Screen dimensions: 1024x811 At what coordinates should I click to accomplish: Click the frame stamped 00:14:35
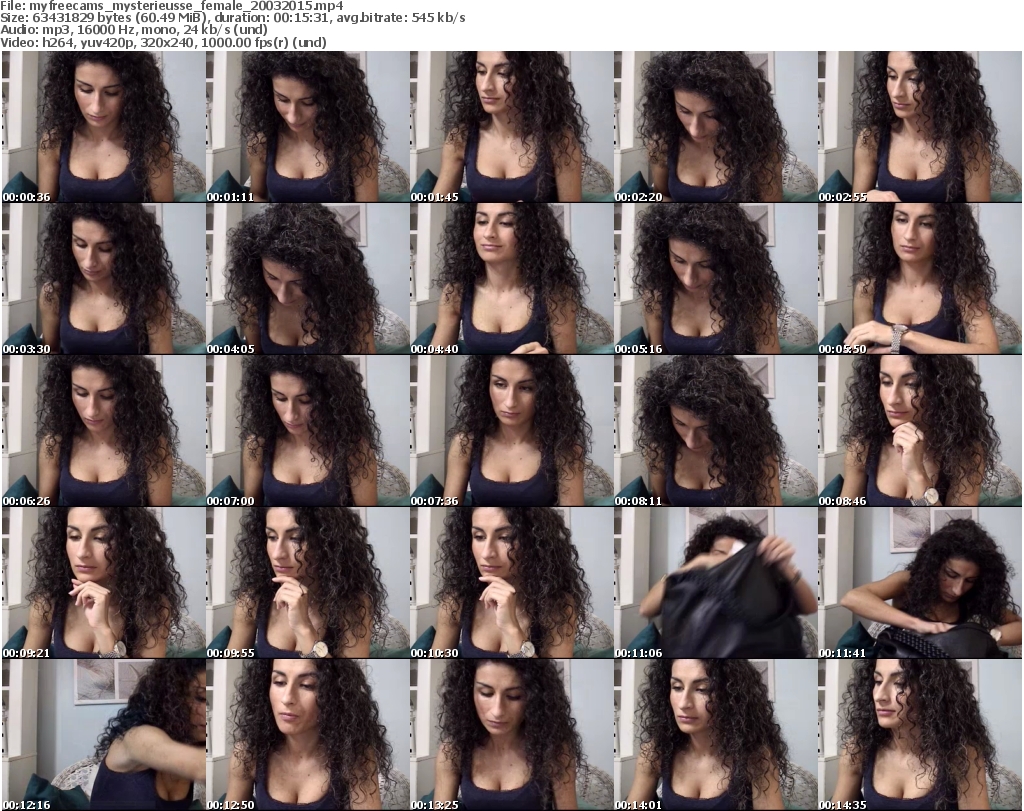point(920,735)
